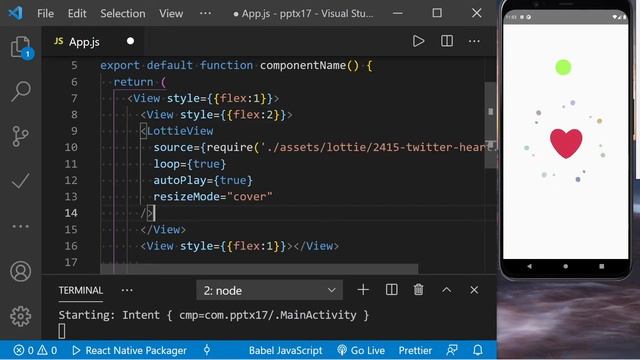Maximize the VS Code window
Viewport: 640px width, 360px height.
point(437,13)
